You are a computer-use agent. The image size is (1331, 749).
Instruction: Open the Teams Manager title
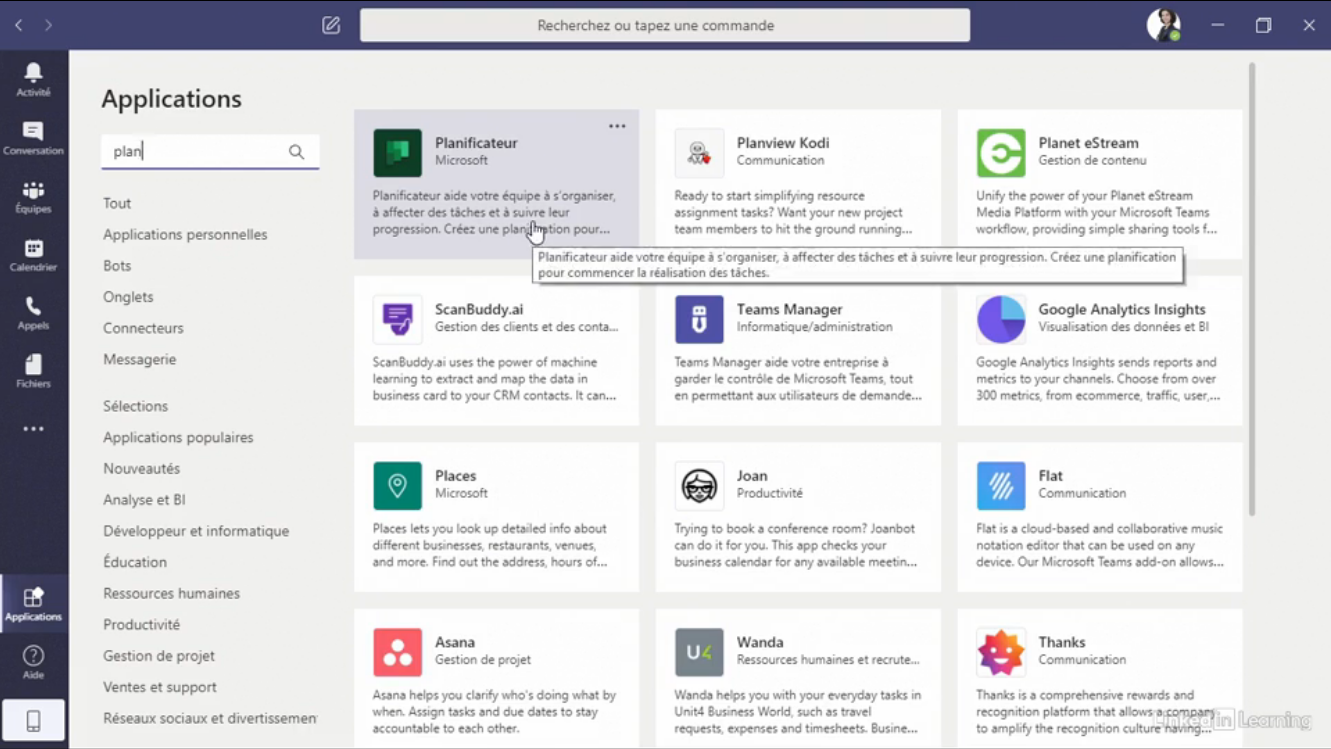pyautogui.click(x=790, y=309)
